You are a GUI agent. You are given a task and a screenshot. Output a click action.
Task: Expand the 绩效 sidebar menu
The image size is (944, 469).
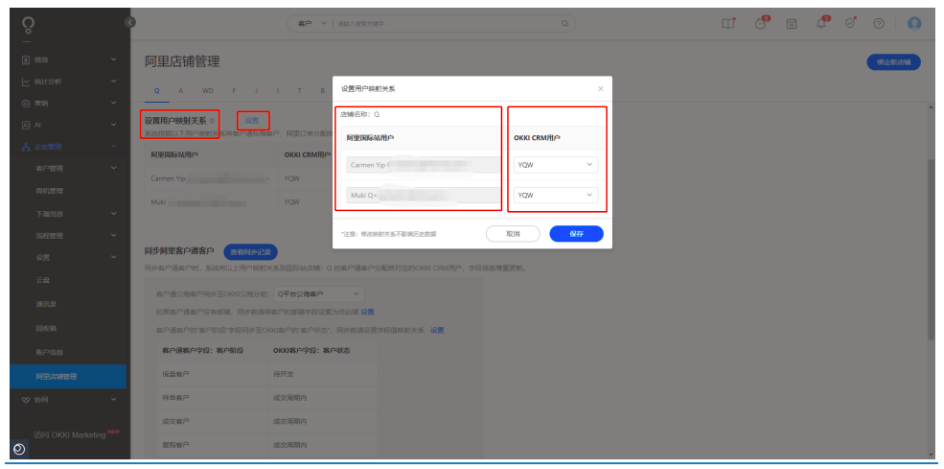[114, 60]
